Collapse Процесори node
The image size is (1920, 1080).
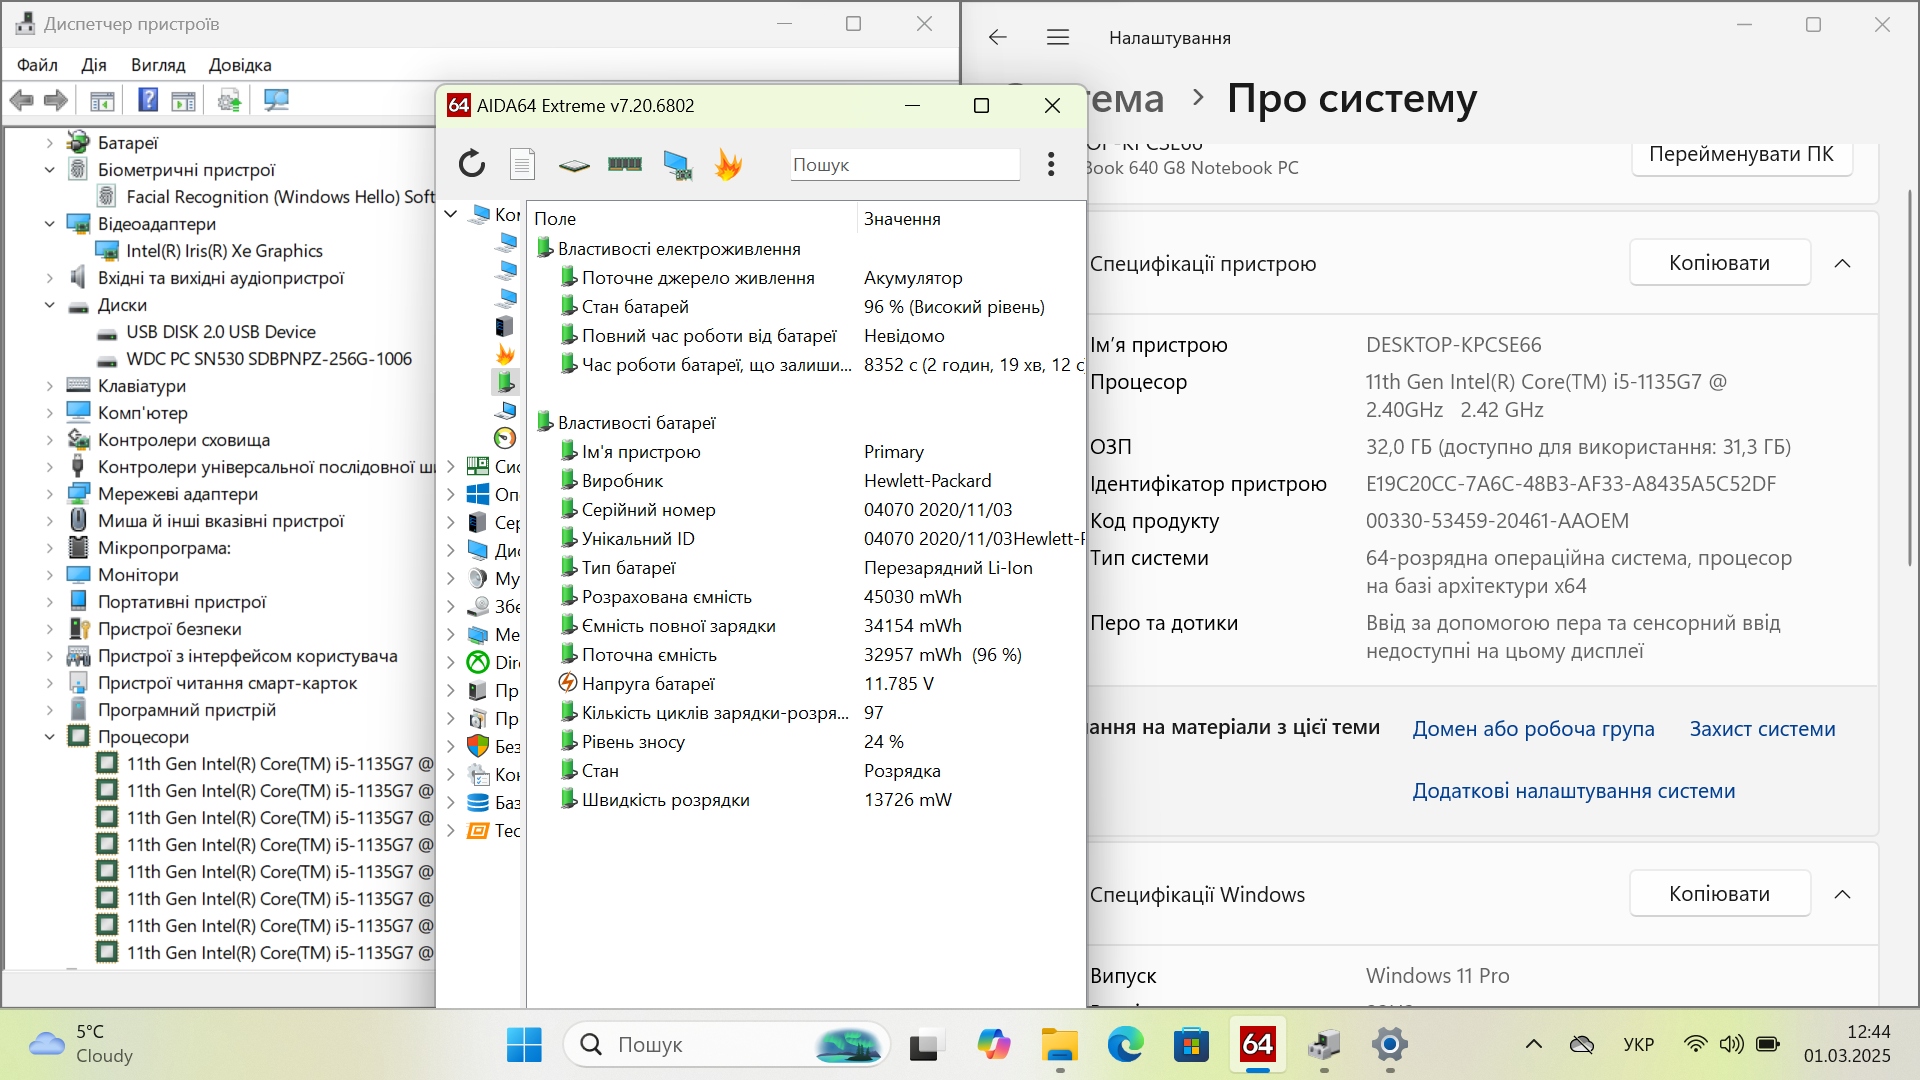[x=50, y=737]
